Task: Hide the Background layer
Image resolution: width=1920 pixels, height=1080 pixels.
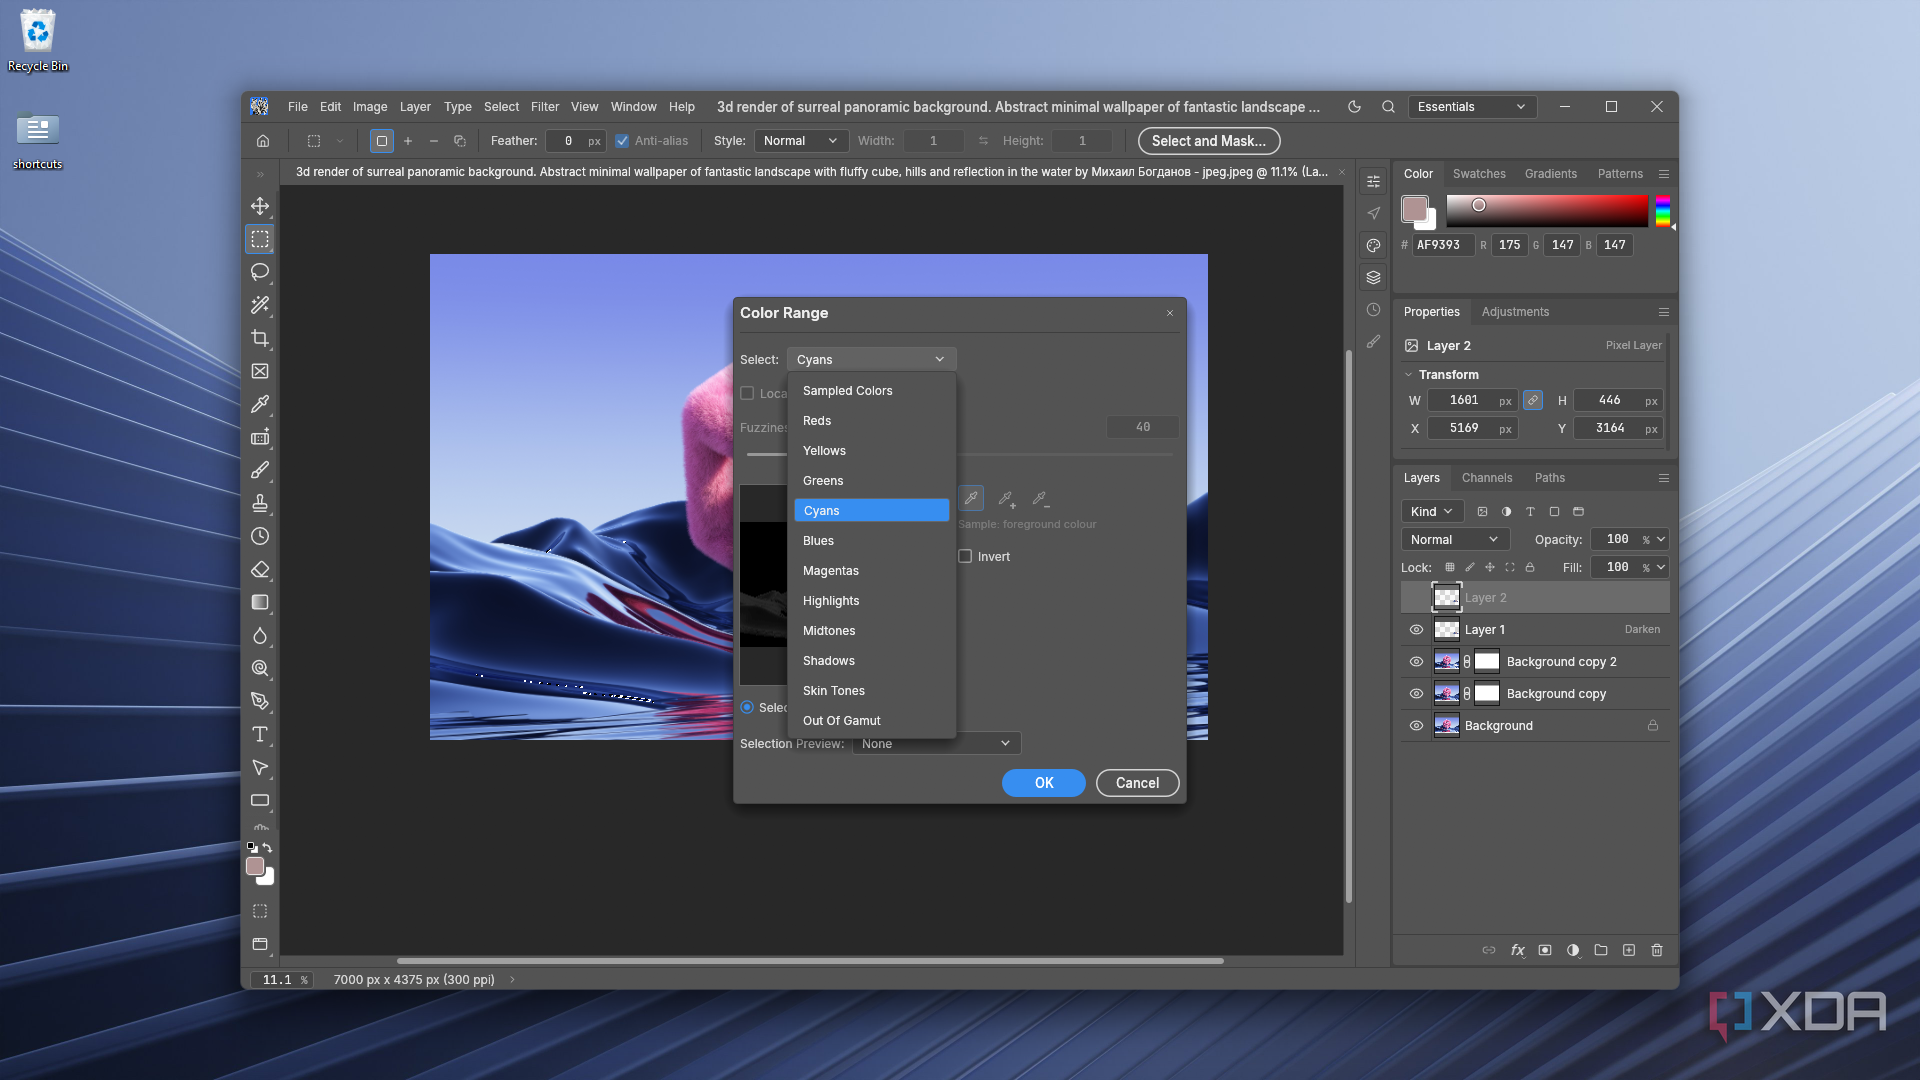Action: pyautogui.click(x=1416, y=726)
